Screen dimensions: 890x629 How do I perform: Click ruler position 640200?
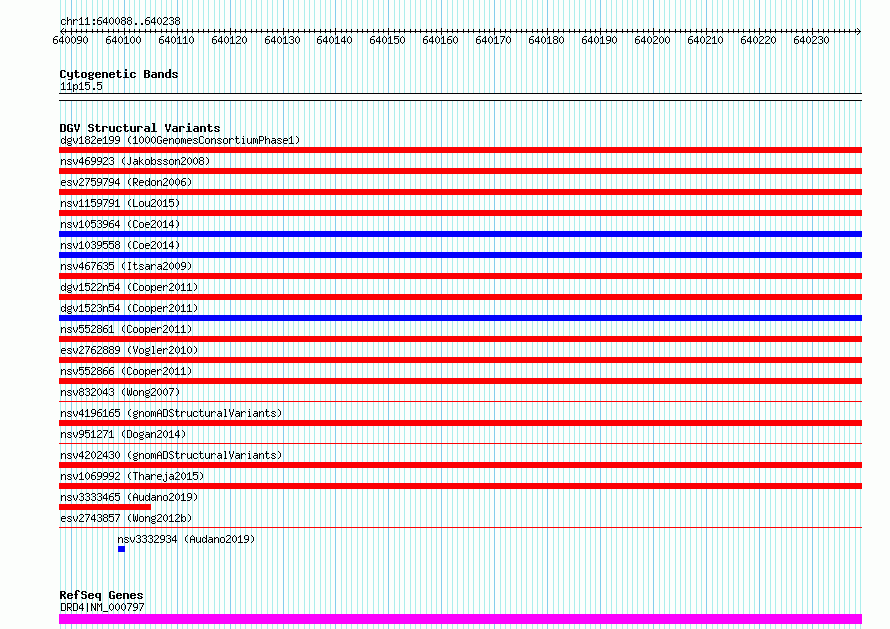652,40
